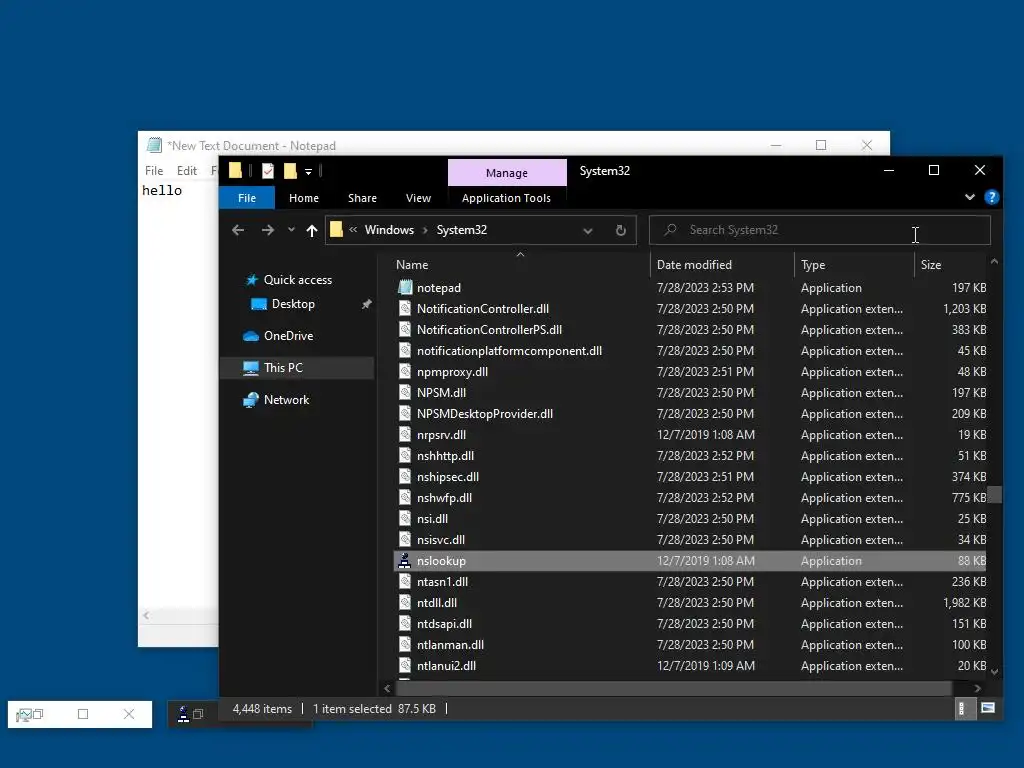Click the OneDrive cloud icon
The width and height of the screenshot is (1024, 768).
pyautogui.click(x=251, y=336)
